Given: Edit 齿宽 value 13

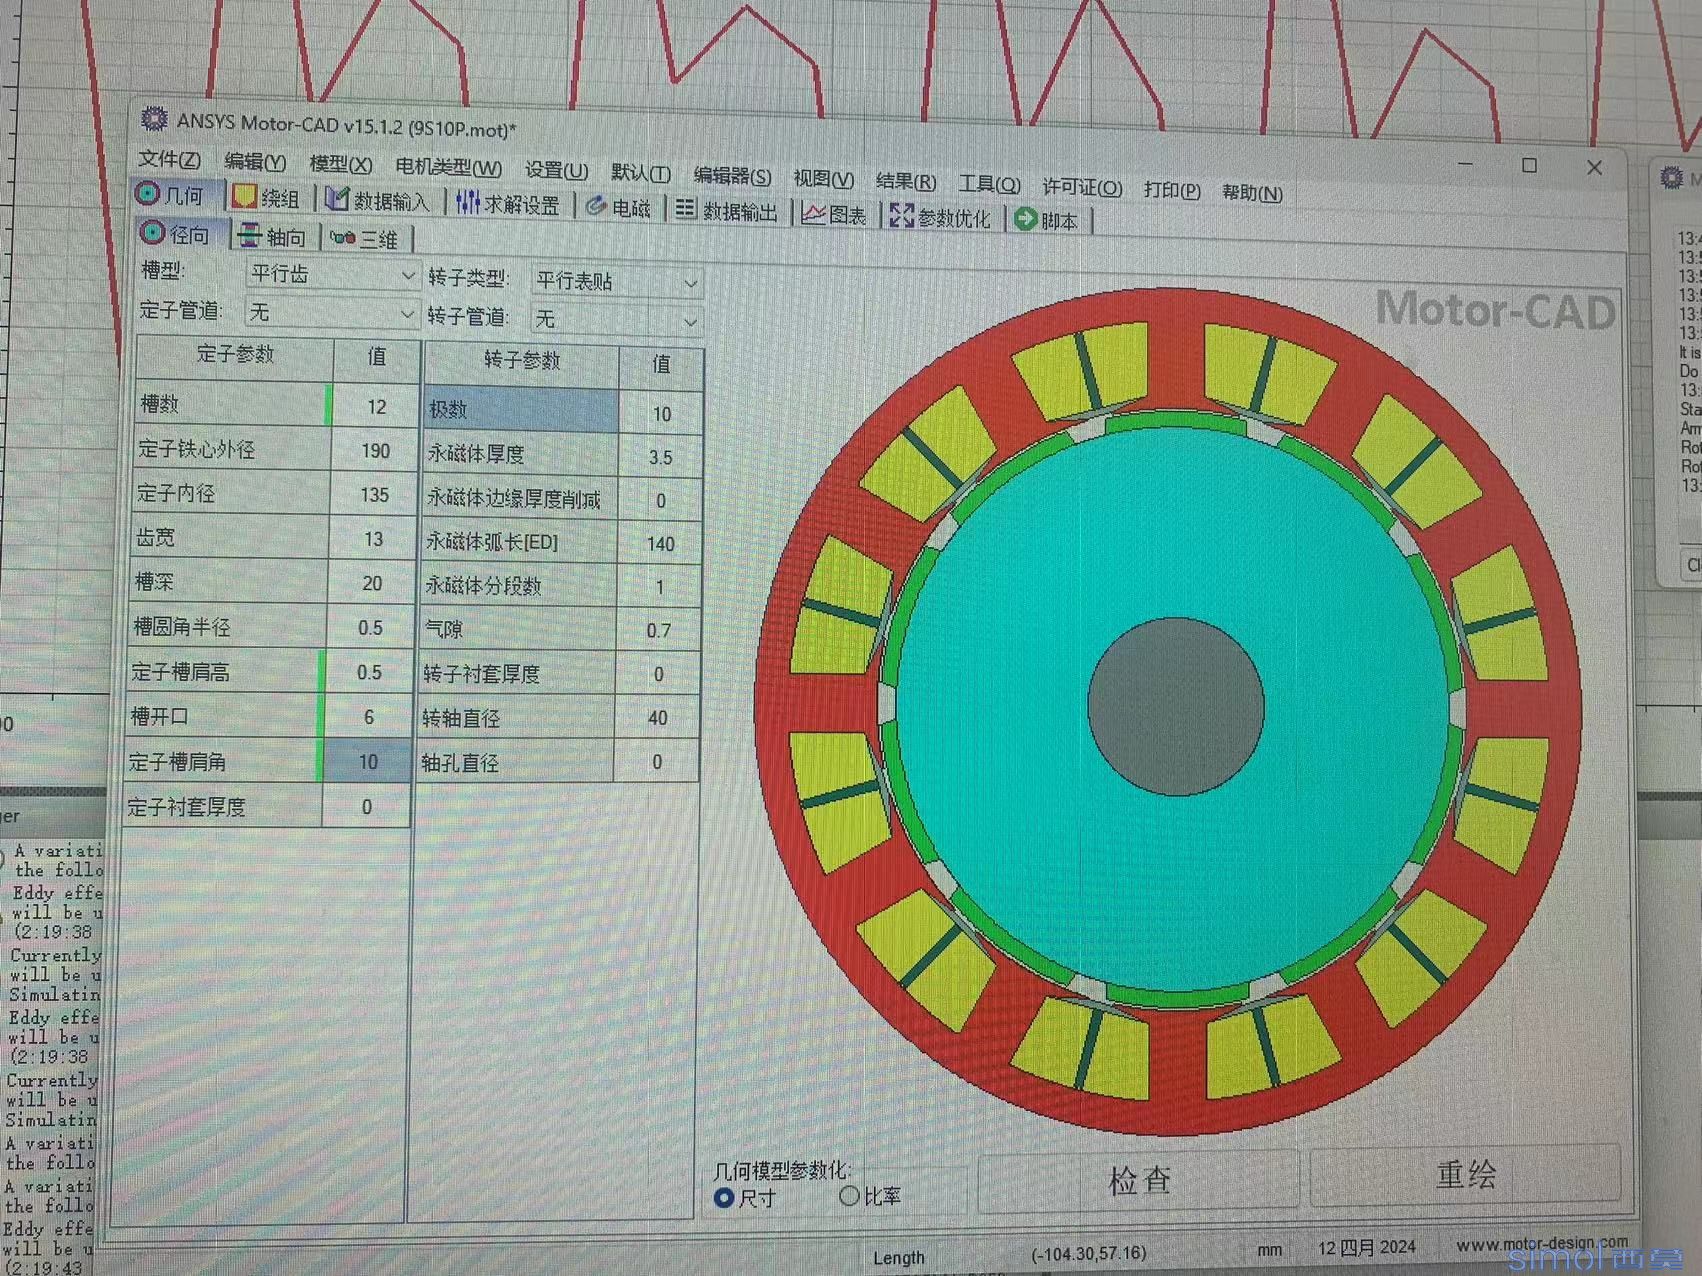Looking at the screenshot, I should (373, 539).
